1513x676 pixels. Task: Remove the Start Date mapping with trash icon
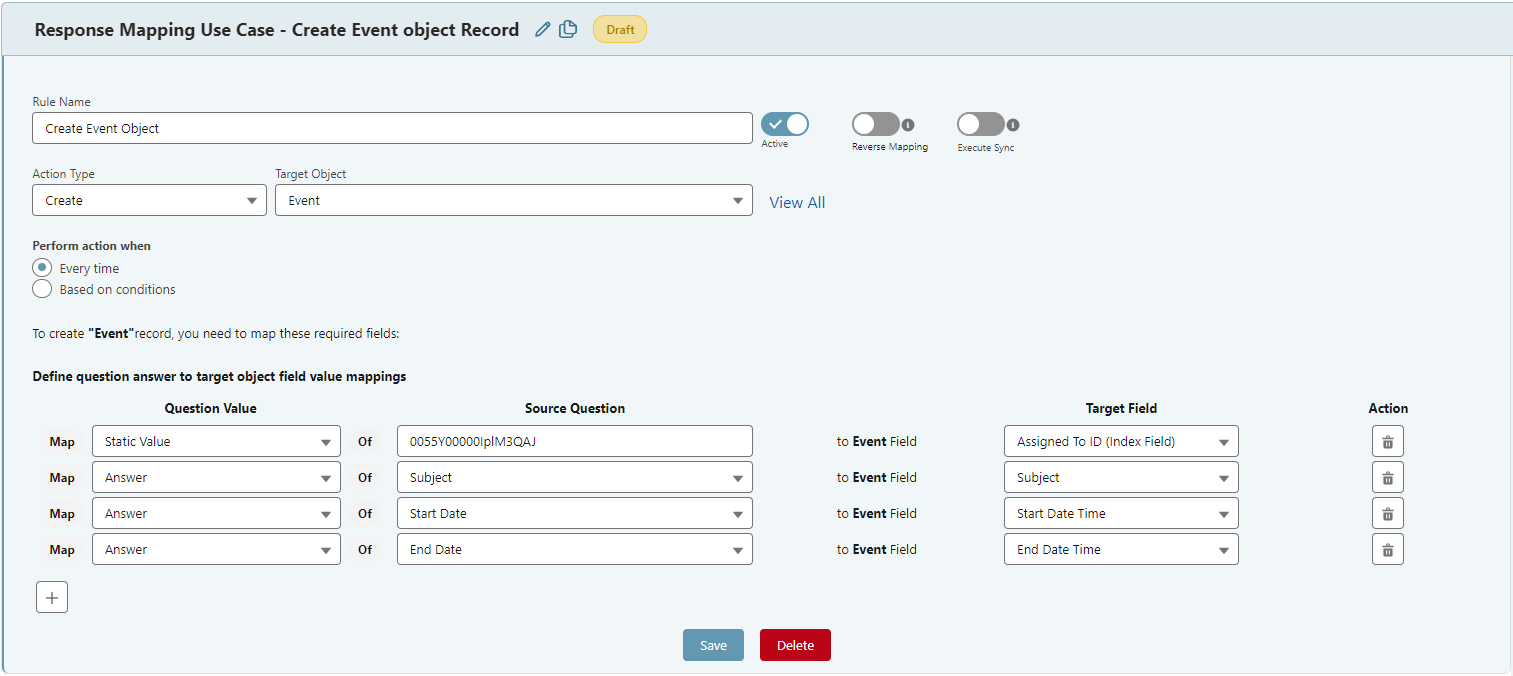point(1387,513)
